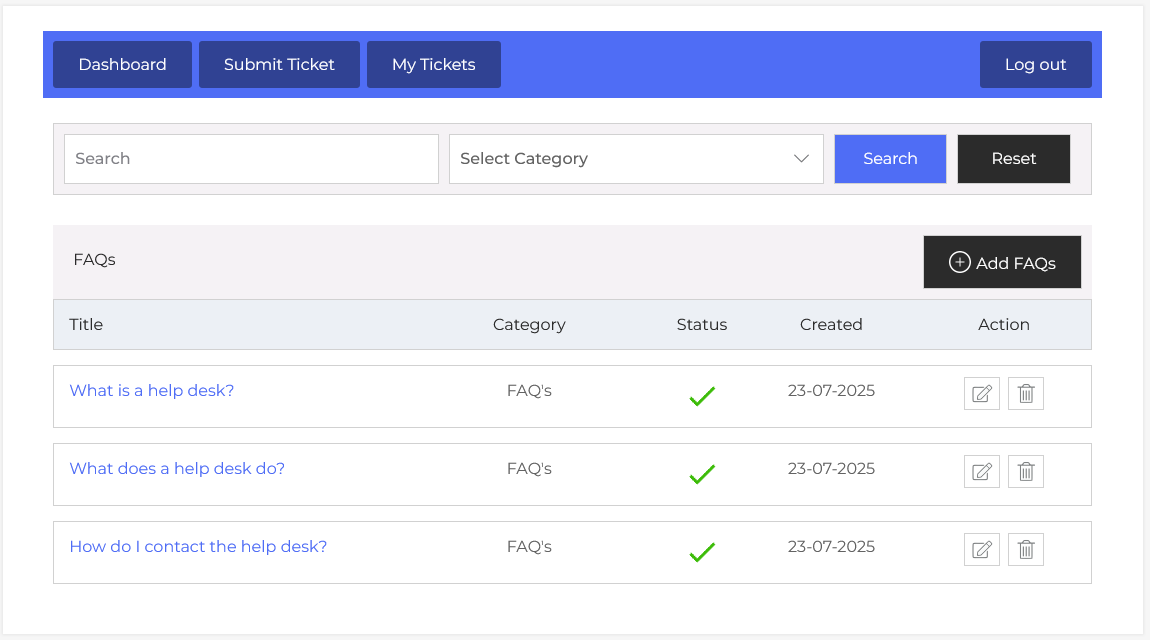Viewport: 1150px width, 640px height.
Task: Toggle status checkmark for 'What does a help desk do?'
Action: (x=702, y=474)
